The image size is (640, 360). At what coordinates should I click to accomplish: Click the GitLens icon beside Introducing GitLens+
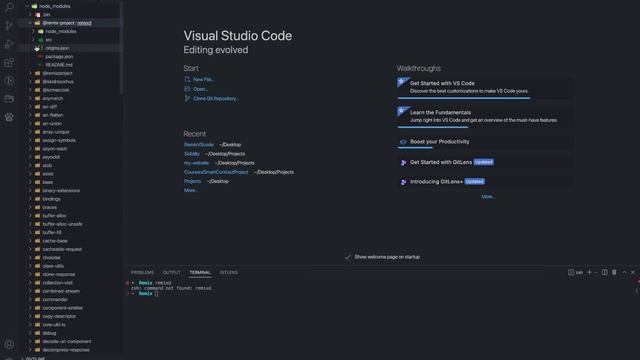pos(403,182)
